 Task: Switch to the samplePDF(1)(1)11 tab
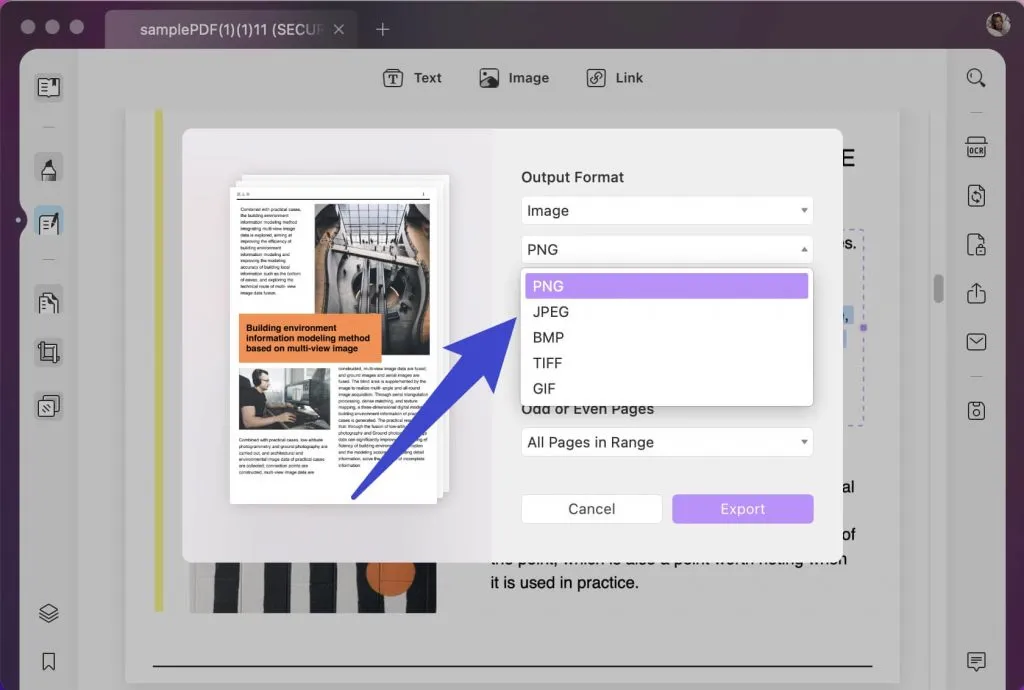[x=231, y=29]
